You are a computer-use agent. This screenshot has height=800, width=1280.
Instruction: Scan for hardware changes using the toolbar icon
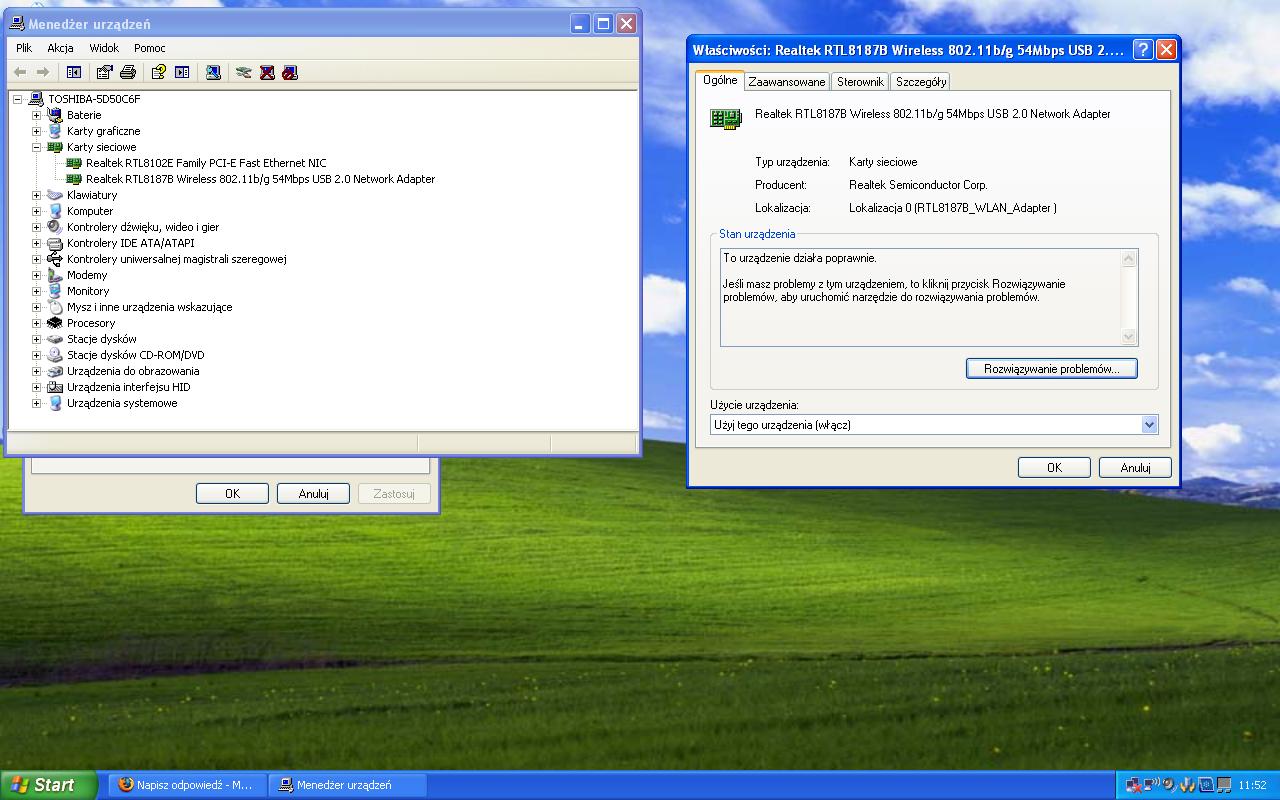(213, 72)
